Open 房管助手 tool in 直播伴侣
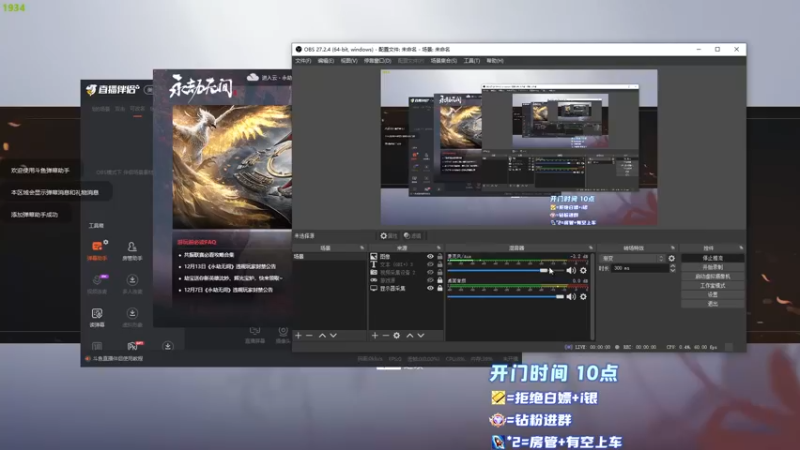Viewport: 800px width, 450px height. click(132, 251)
